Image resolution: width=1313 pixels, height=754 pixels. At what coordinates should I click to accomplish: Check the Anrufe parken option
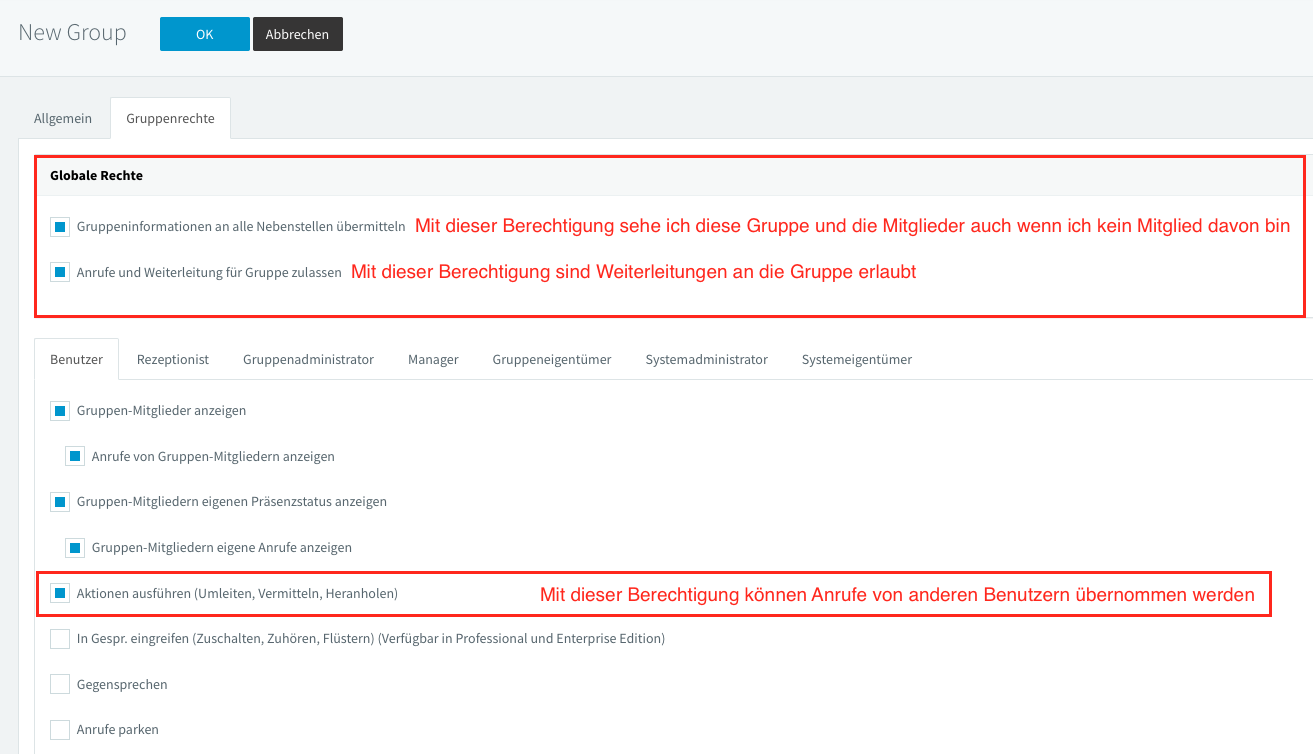[60, 729]
